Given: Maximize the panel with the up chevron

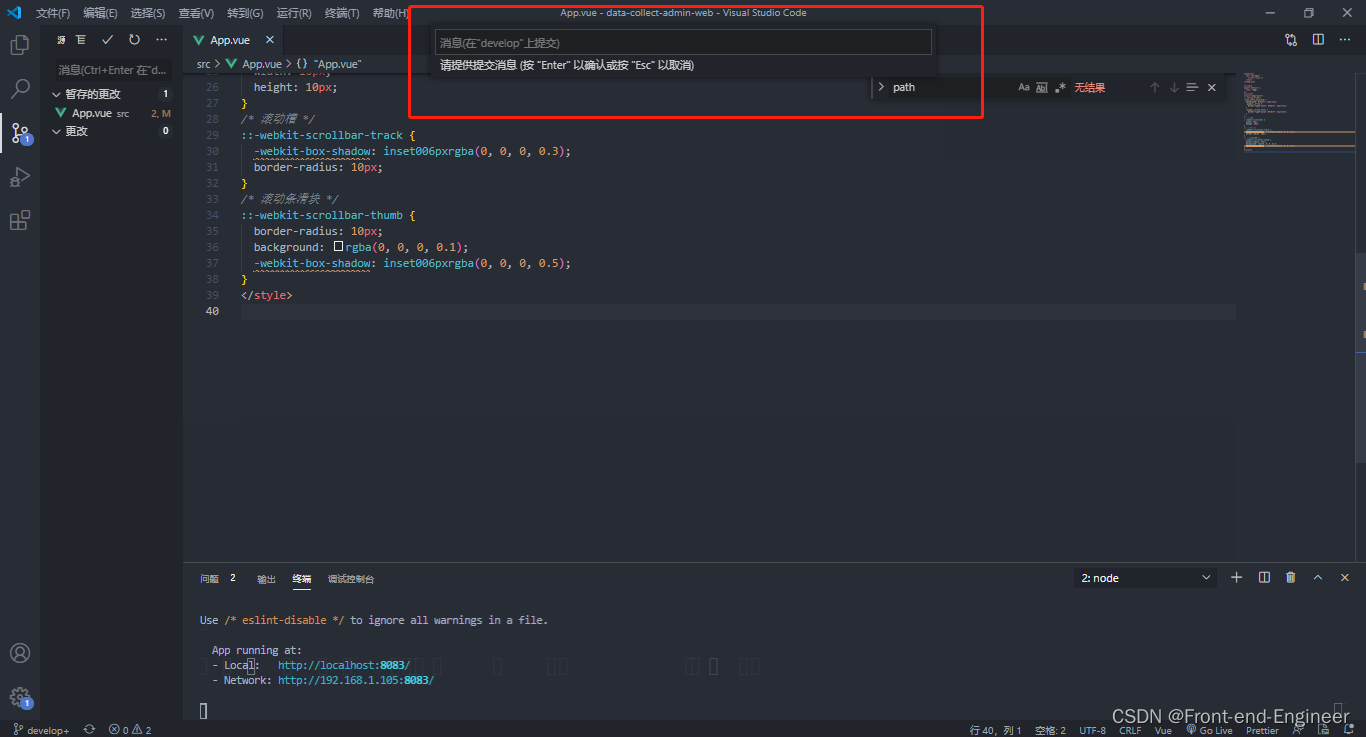Looking at the screenshot, I should click(x=1318, y=578).
